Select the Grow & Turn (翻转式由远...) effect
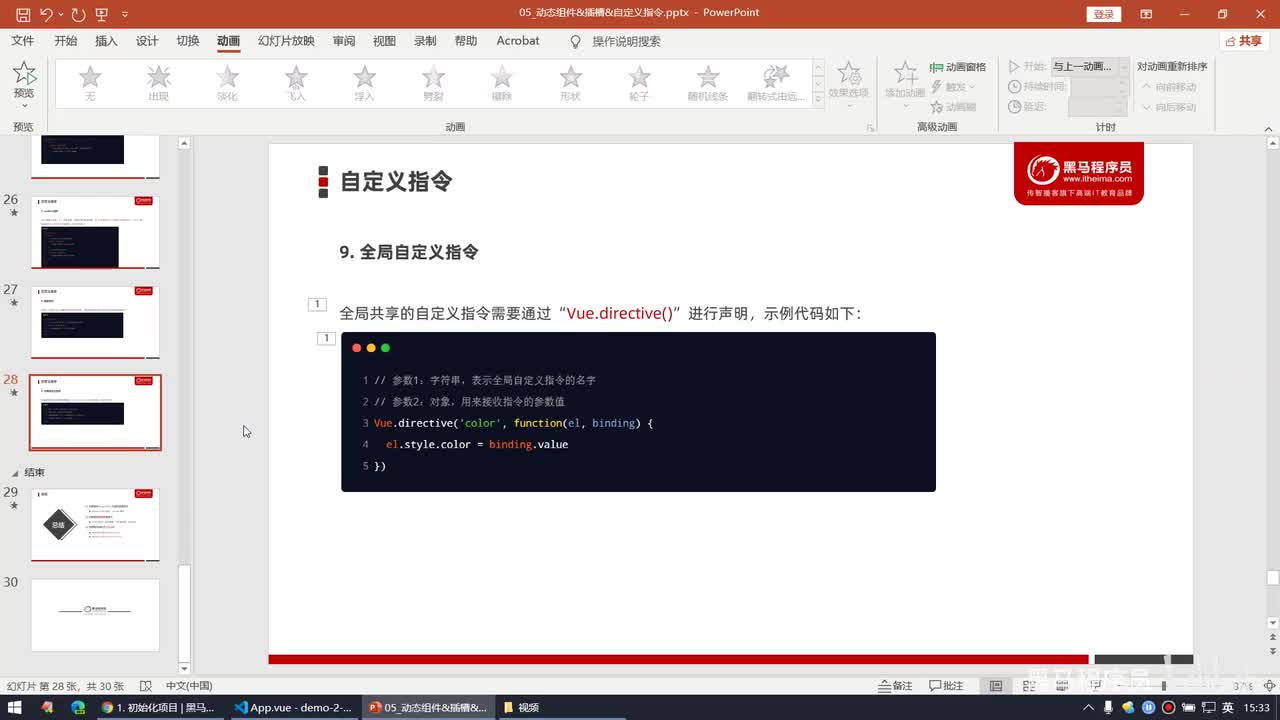Image resolution: width=1280 pixels, height=720 pixels. tap(776, 82)
